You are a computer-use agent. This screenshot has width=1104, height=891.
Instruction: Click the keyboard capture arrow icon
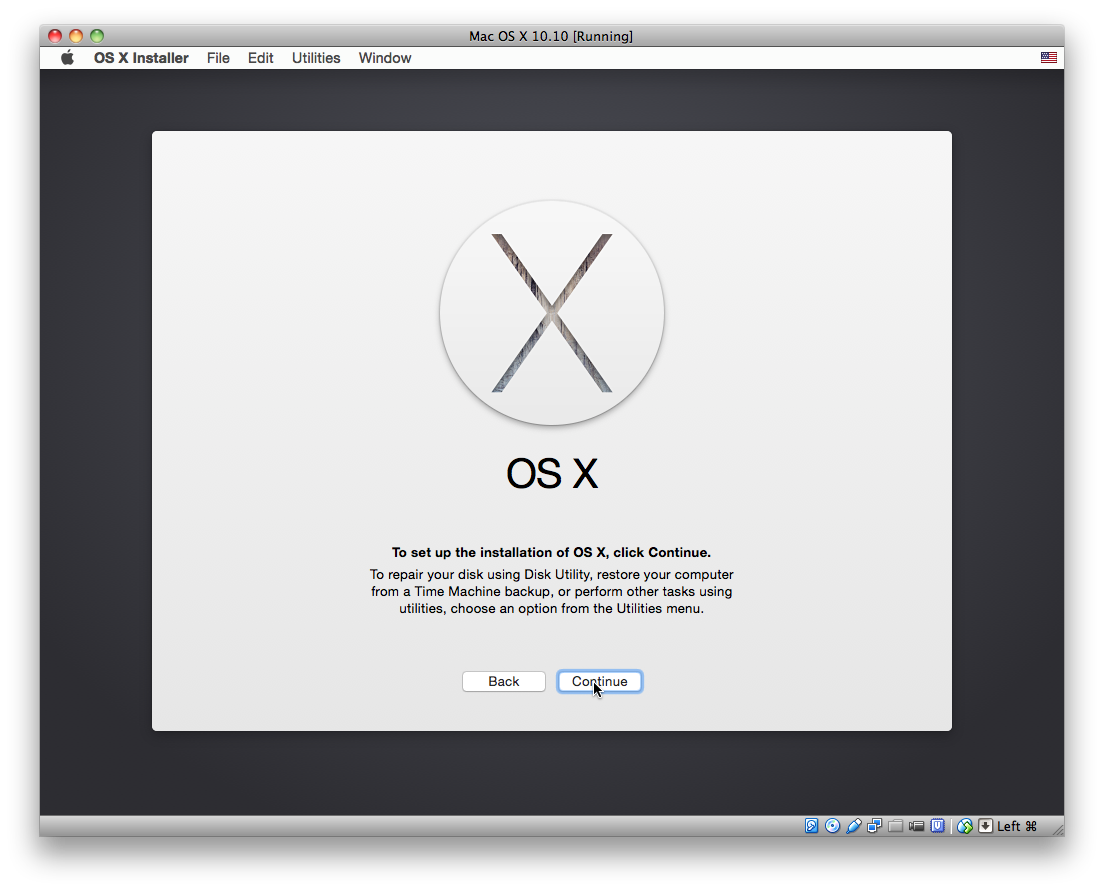(x=986, y=826)
